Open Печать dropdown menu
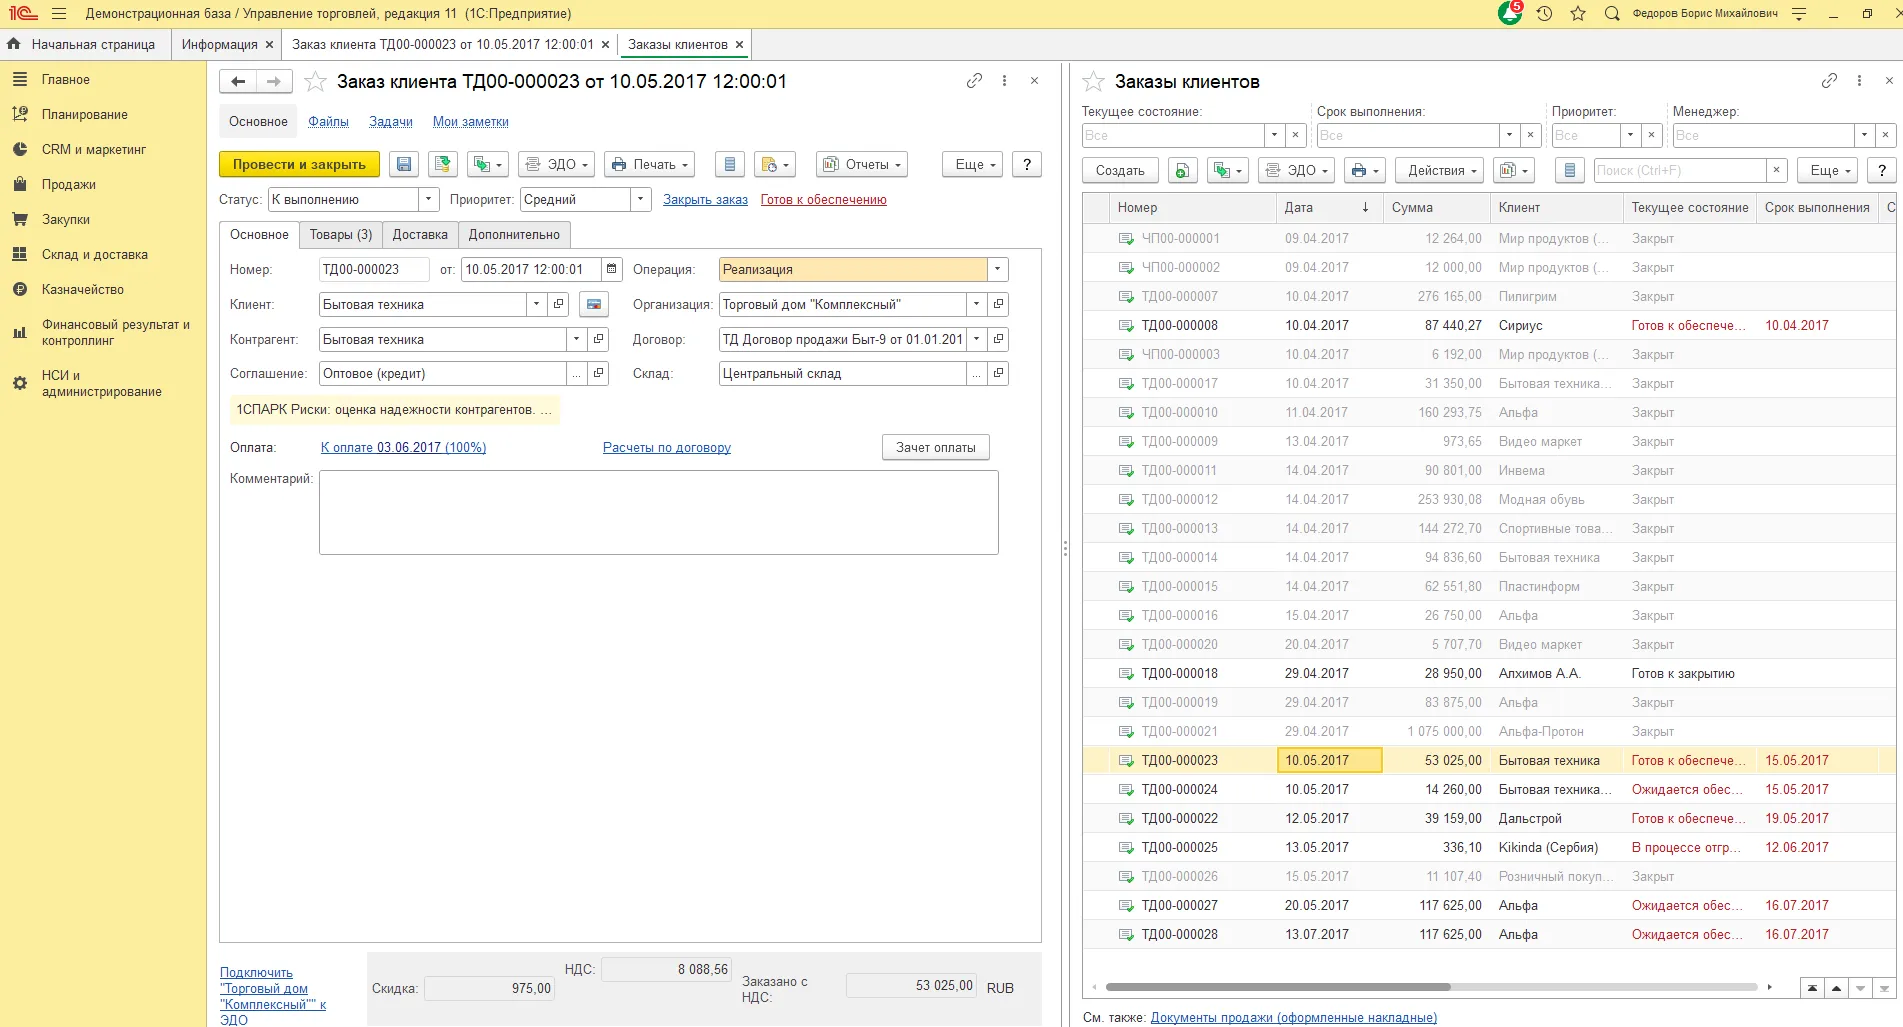 pyautogui.click(x=650, y=165)
